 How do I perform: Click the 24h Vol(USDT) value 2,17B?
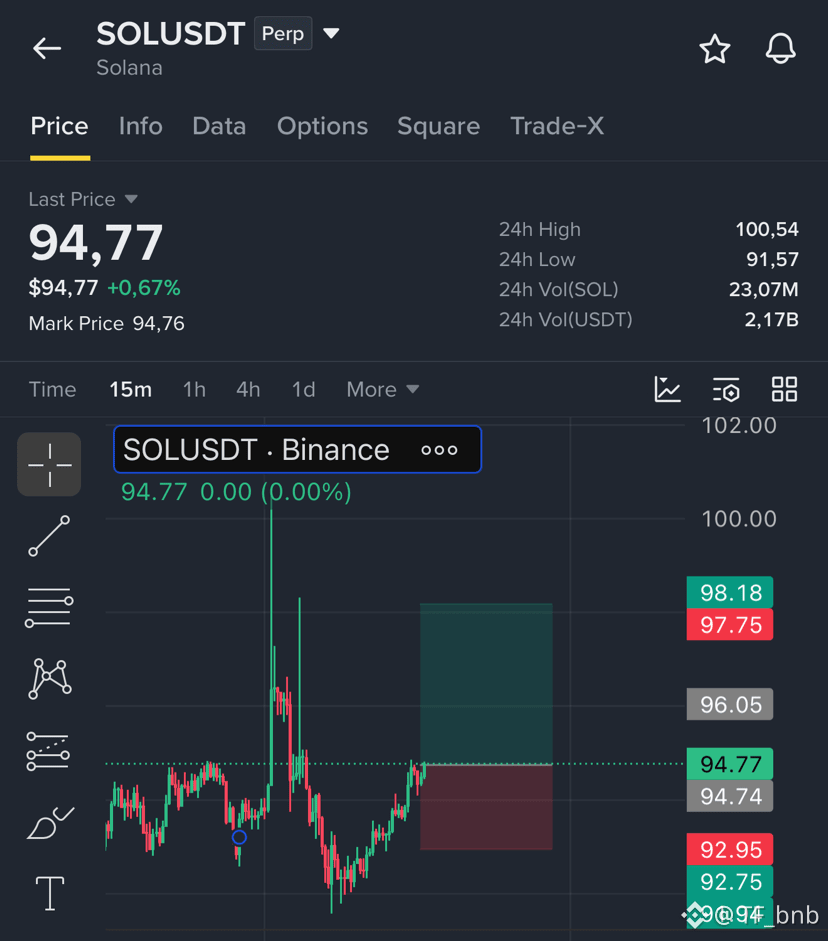(x=772, y=319)
